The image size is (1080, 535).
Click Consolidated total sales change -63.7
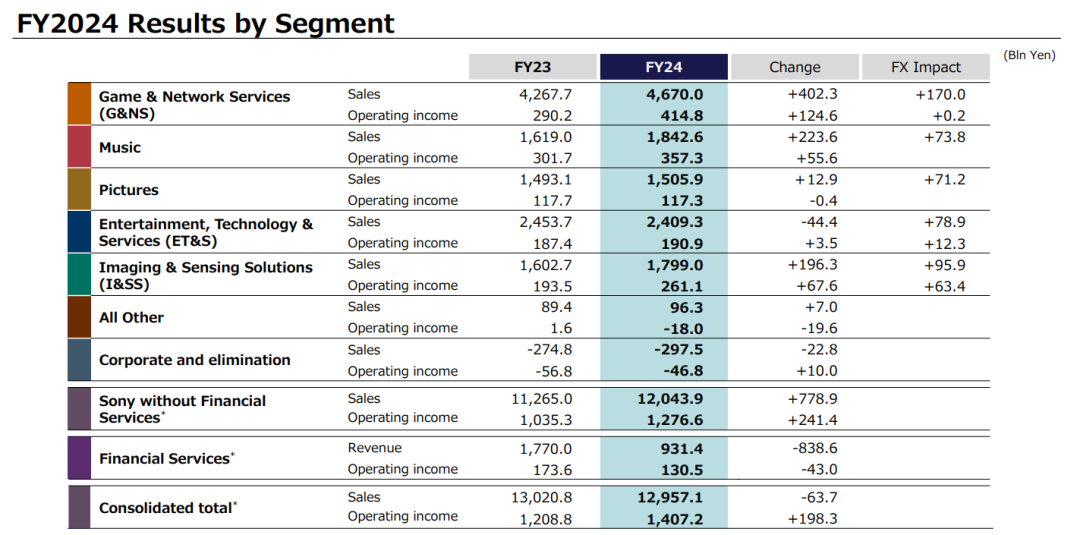(819, 498)
